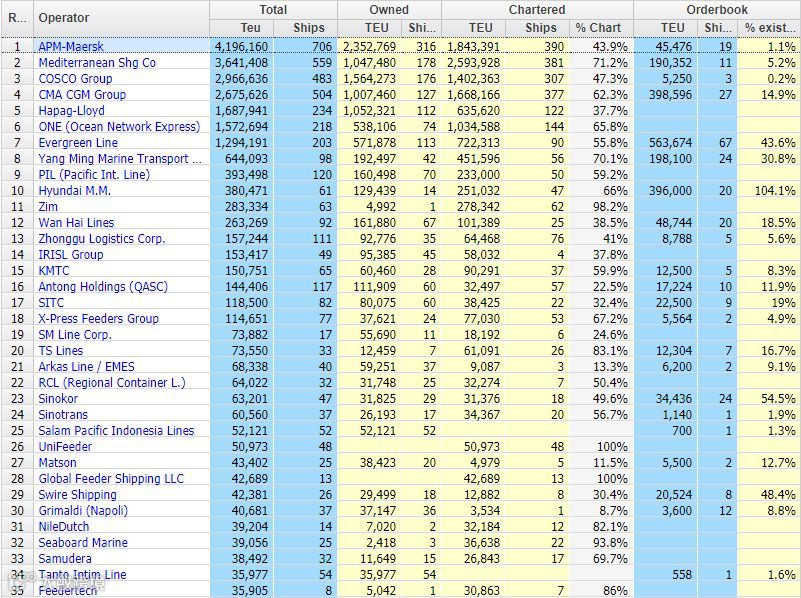Open Mediterranean Shg Co operator link

click(97, 63)
